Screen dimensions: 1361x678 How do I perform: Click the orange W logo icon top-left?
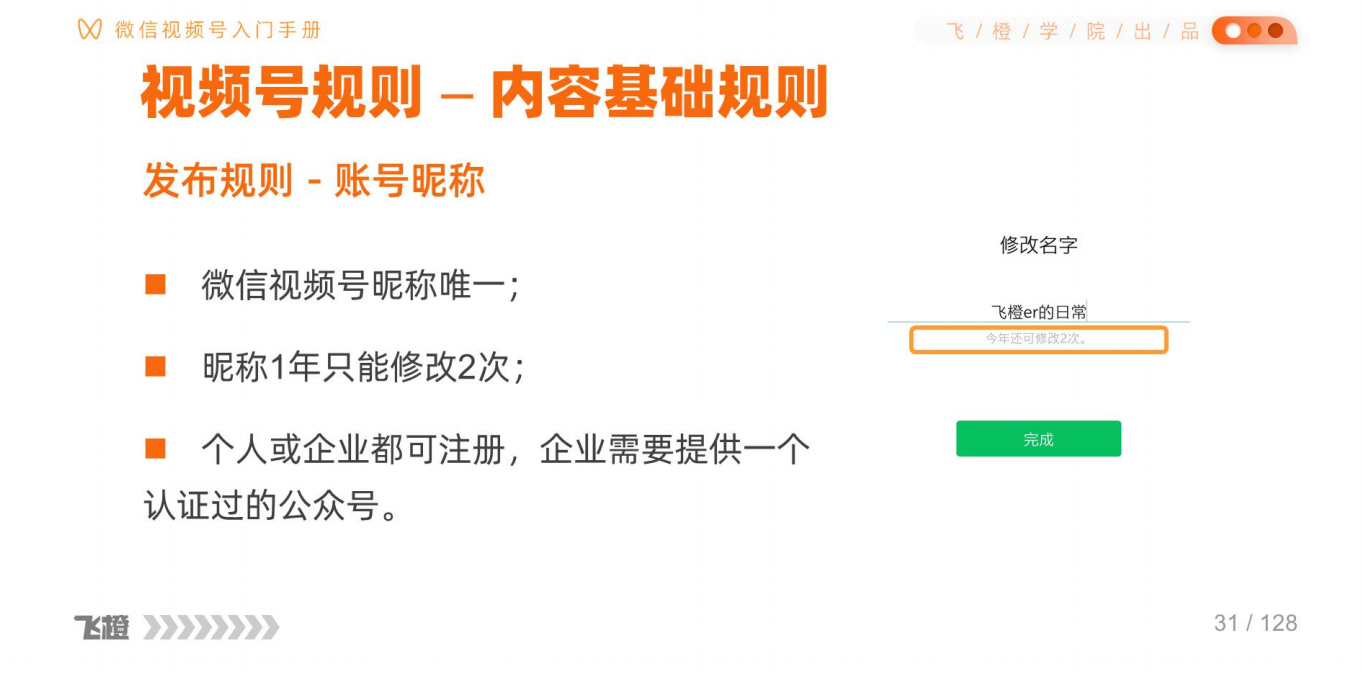click(87, 29)
